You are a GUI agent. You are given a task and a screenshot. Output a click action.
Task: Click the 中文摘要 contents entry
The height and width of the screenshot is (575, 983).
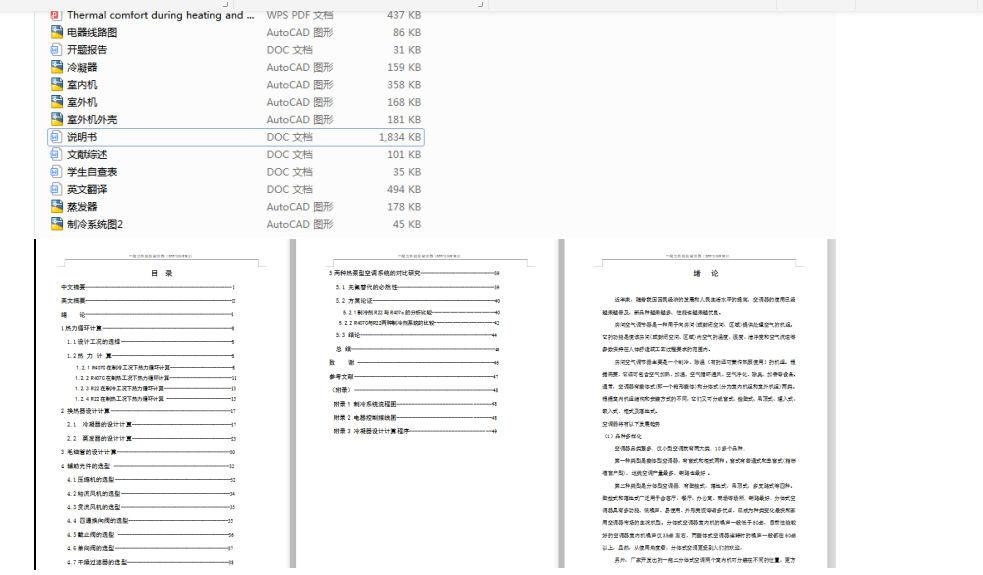coord(73,287)
